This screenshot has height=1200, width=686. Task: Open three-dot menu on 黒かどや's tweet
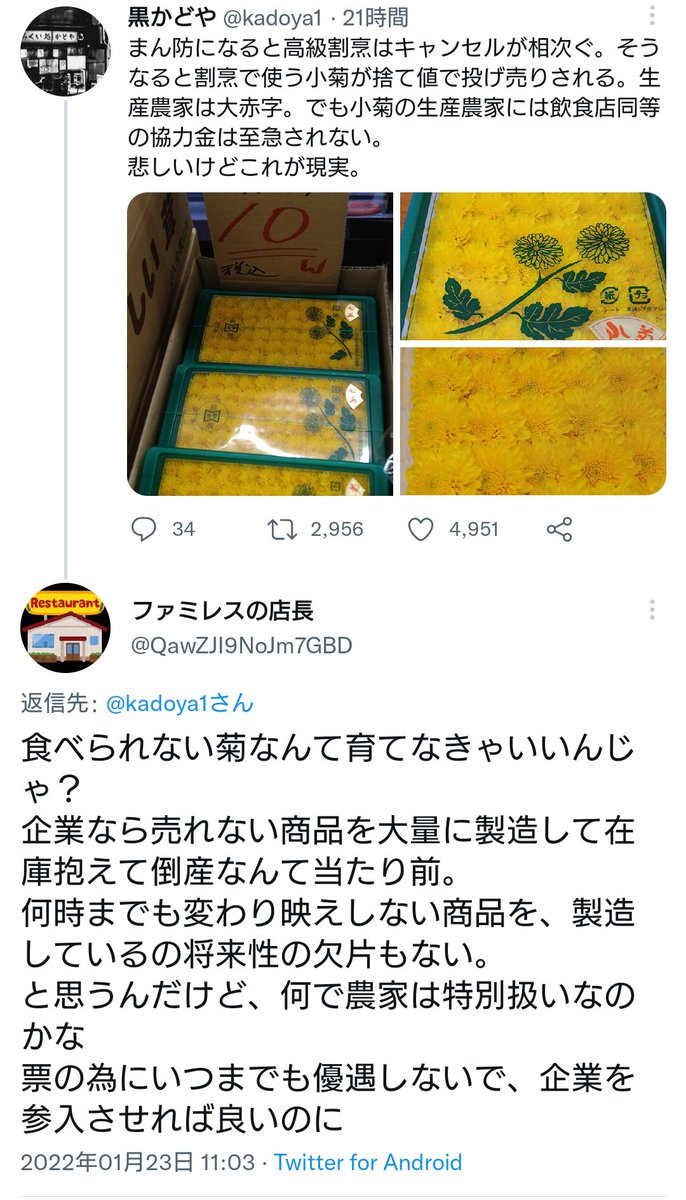pyautogui.click(x=653, y=17)
